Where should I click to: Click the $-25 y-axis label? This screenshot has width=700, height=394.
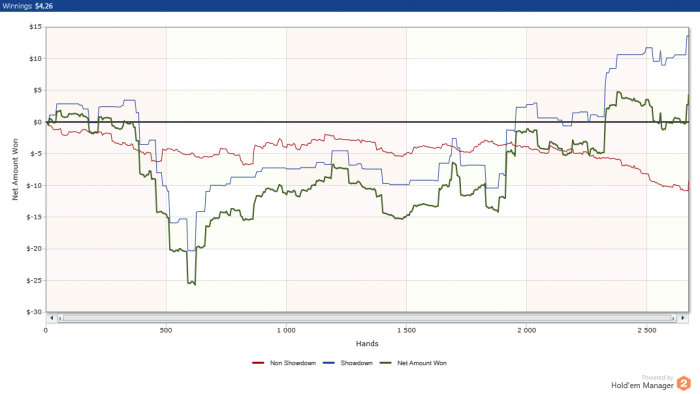34,280
